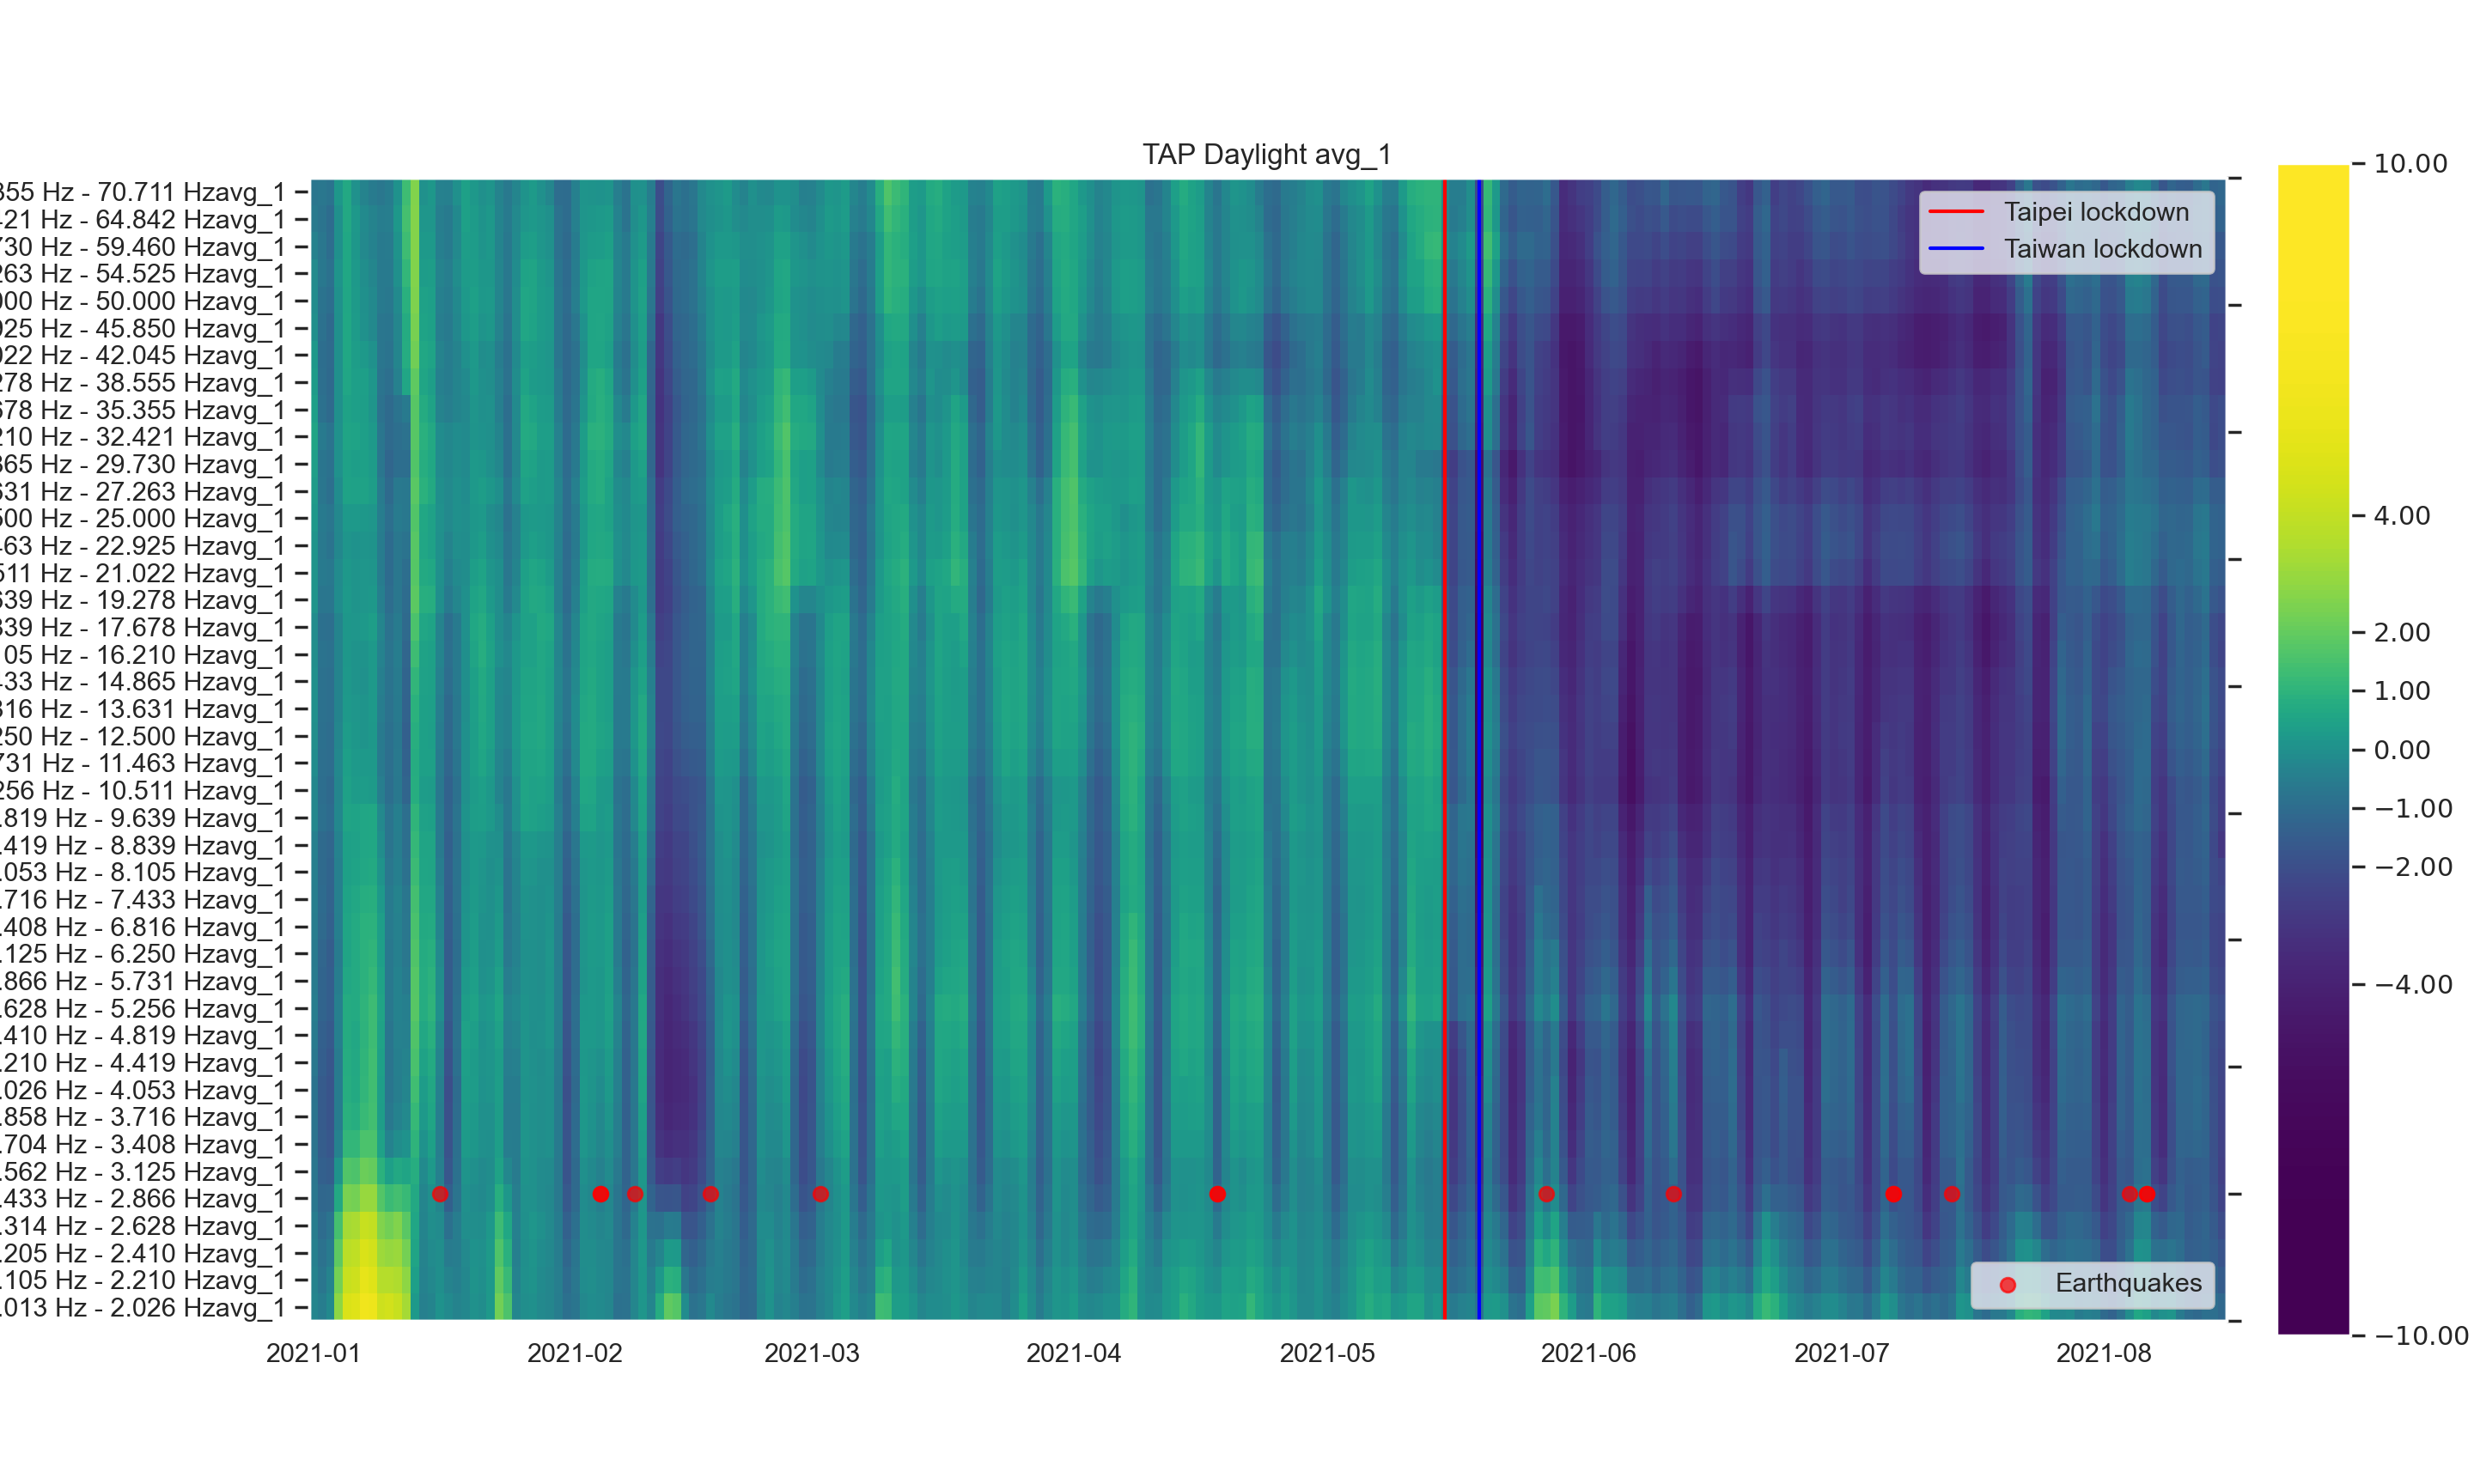Click the Taiwan lockdown legend entry

coord(2102,249)
